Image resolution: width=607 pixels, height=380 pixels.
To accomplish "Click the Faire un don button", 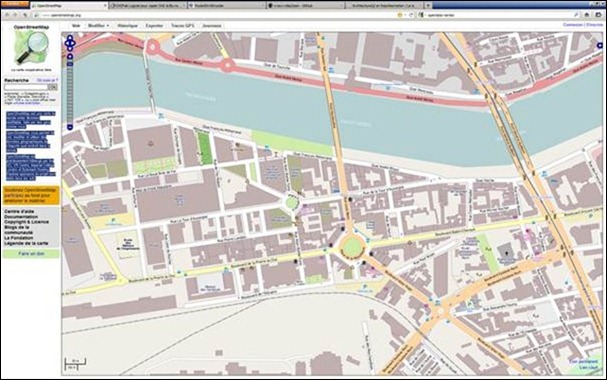I will 31,254.
